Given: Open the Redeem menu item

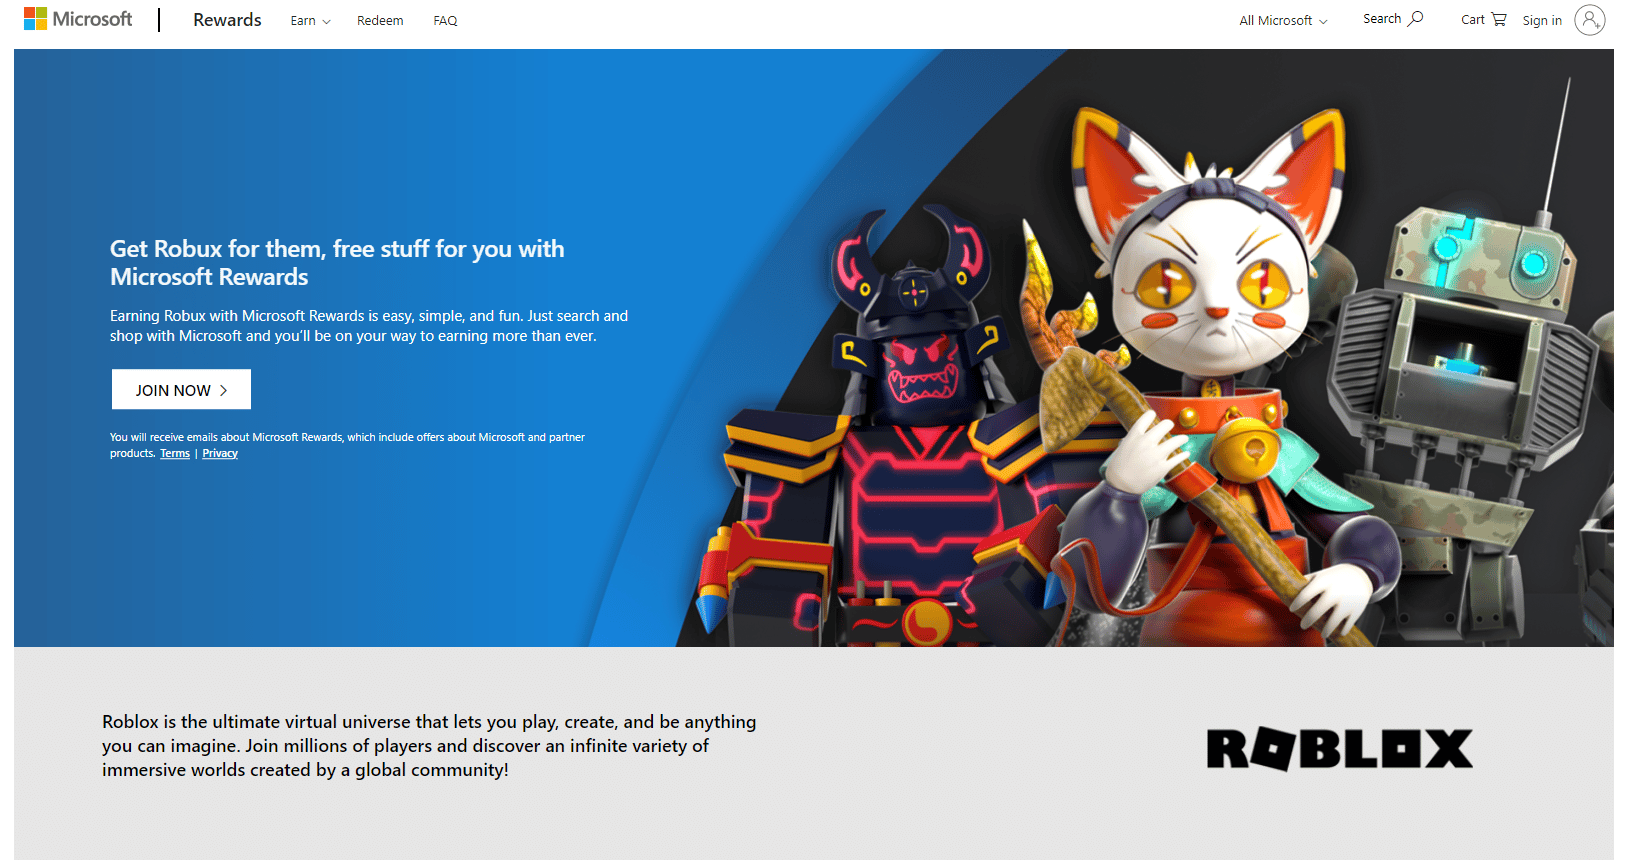Looking at the screenshot, I should 380,21.
